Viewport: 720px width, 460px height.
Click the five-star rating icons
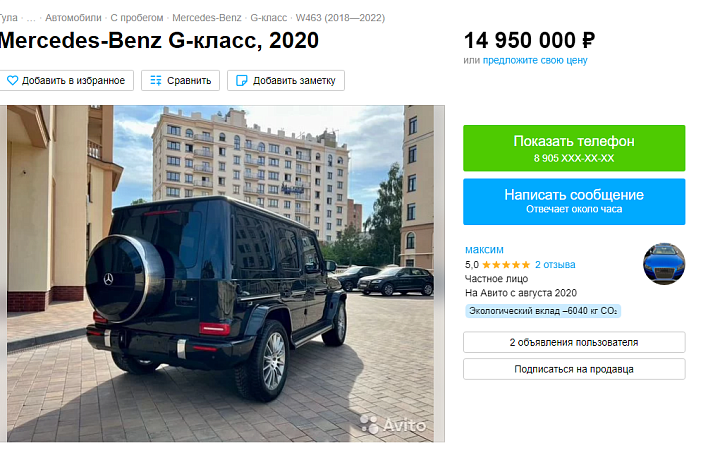[506, 265]
